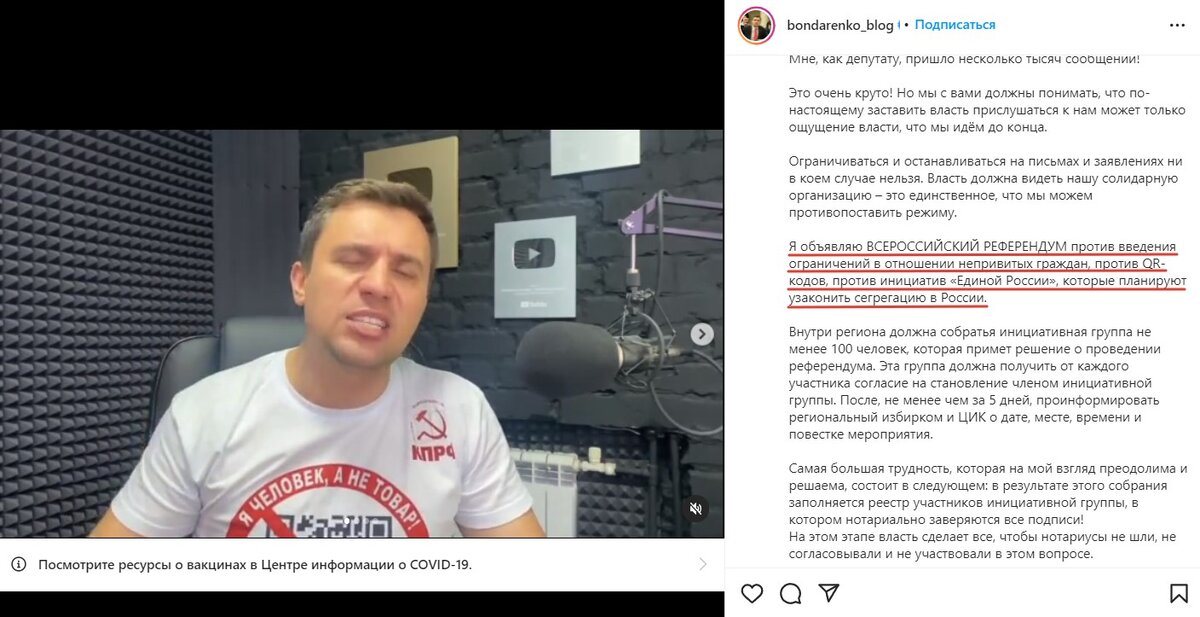Like the post with heart icon
The image size is (1200, 617).
(x=752, y=594)
